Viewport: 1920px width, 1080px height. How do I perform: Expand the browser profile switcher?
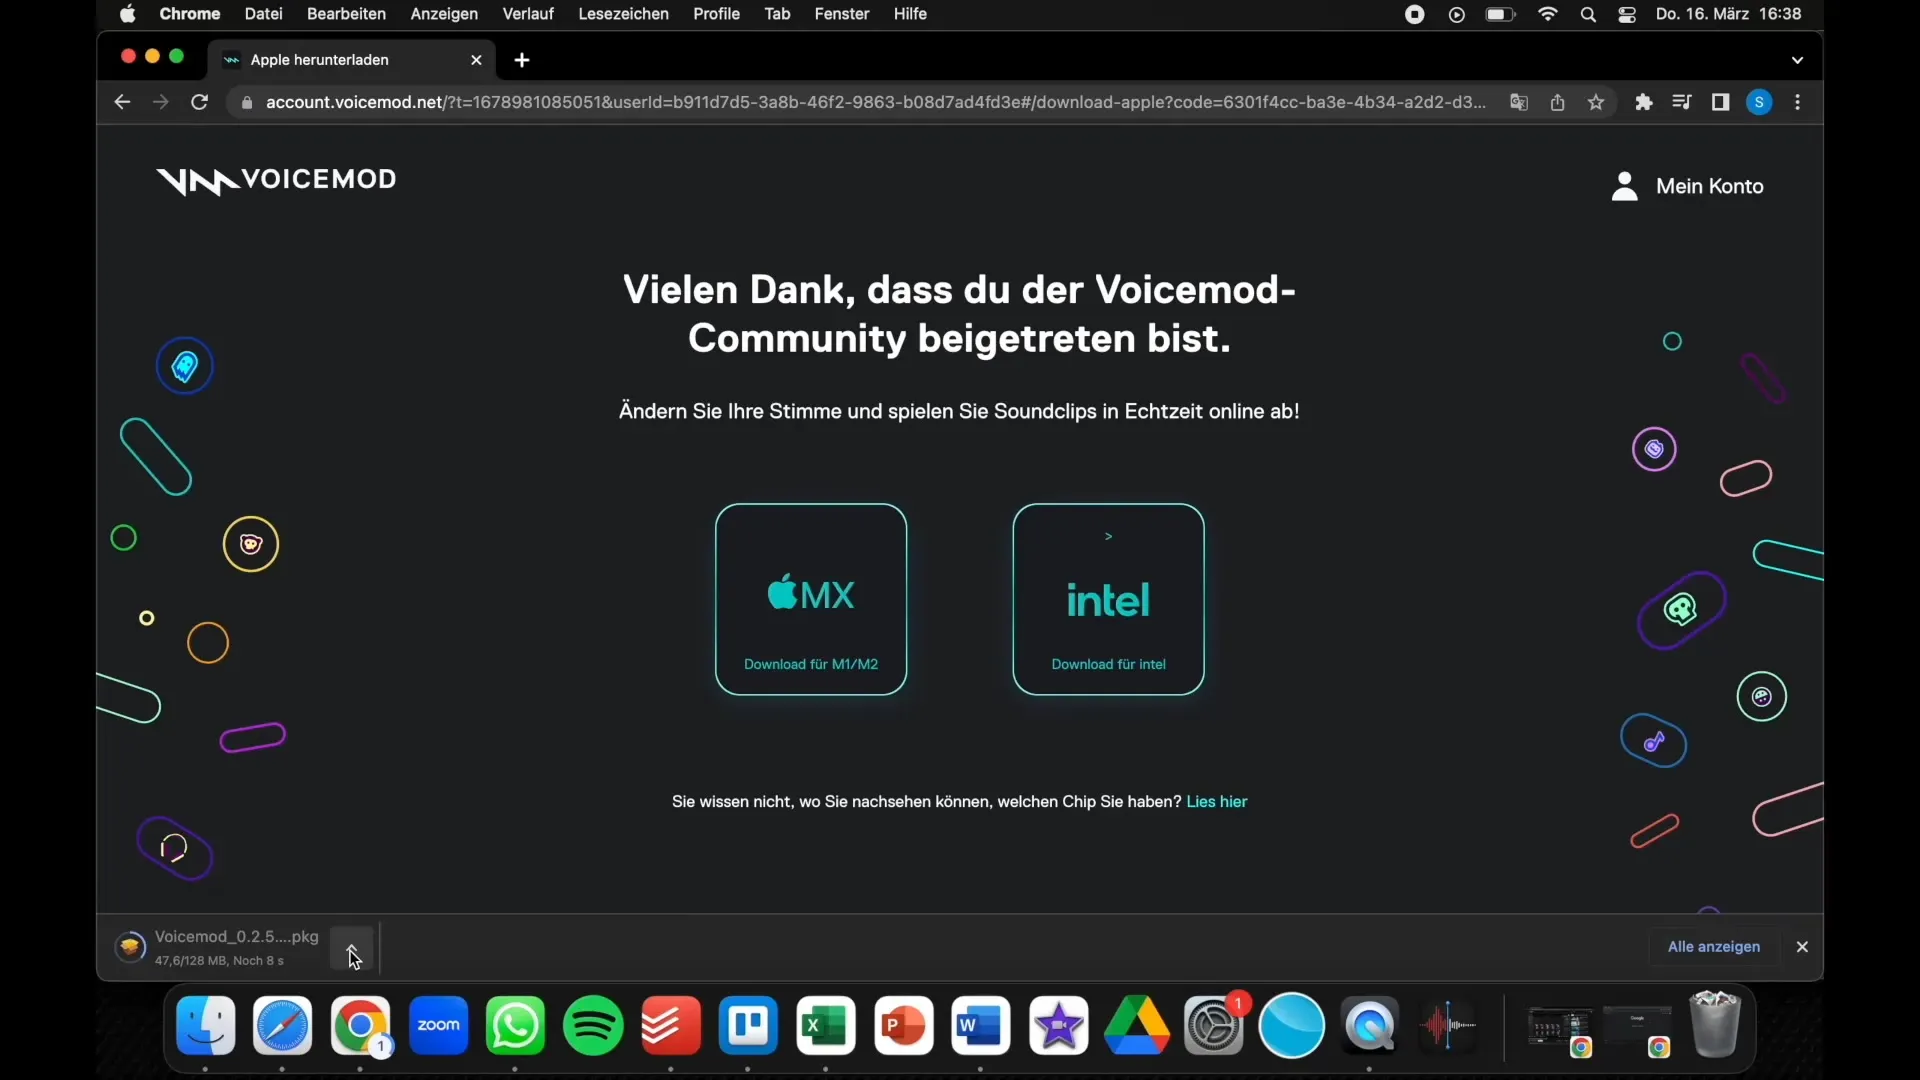click(x=1760, y=102)
